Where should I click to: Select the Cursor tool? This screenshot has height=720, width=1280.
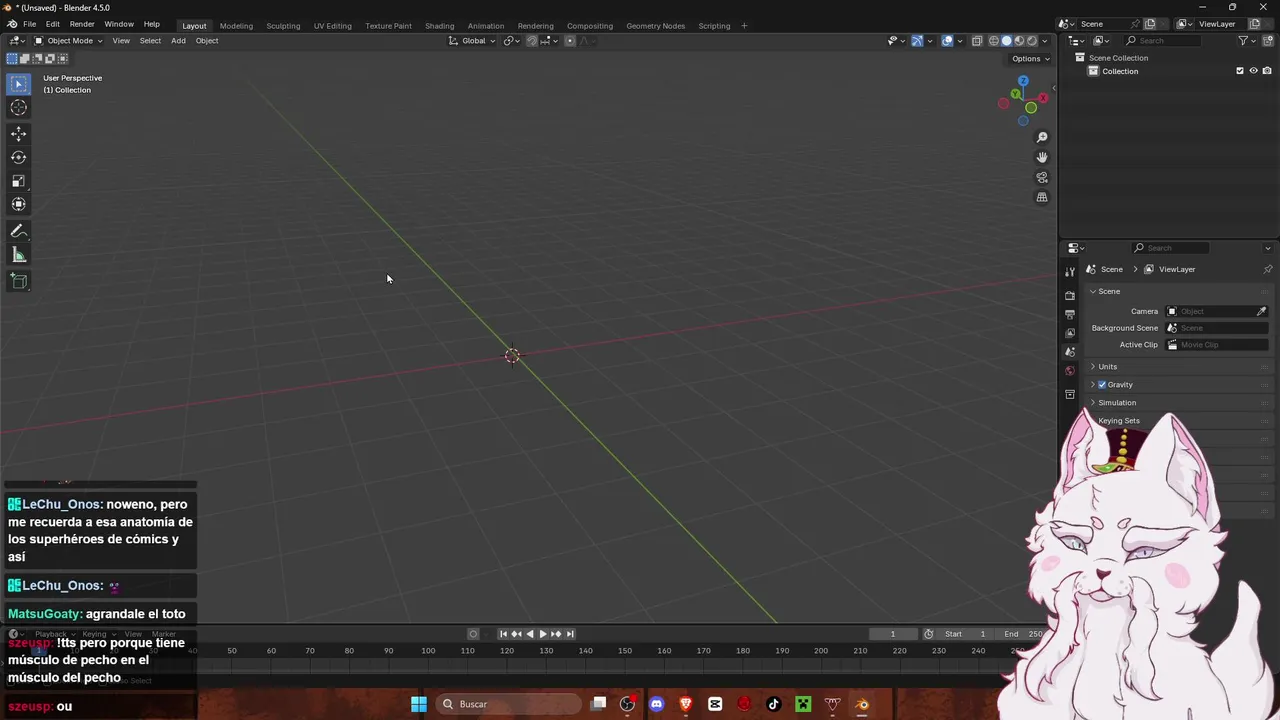(x=18, y=108)
